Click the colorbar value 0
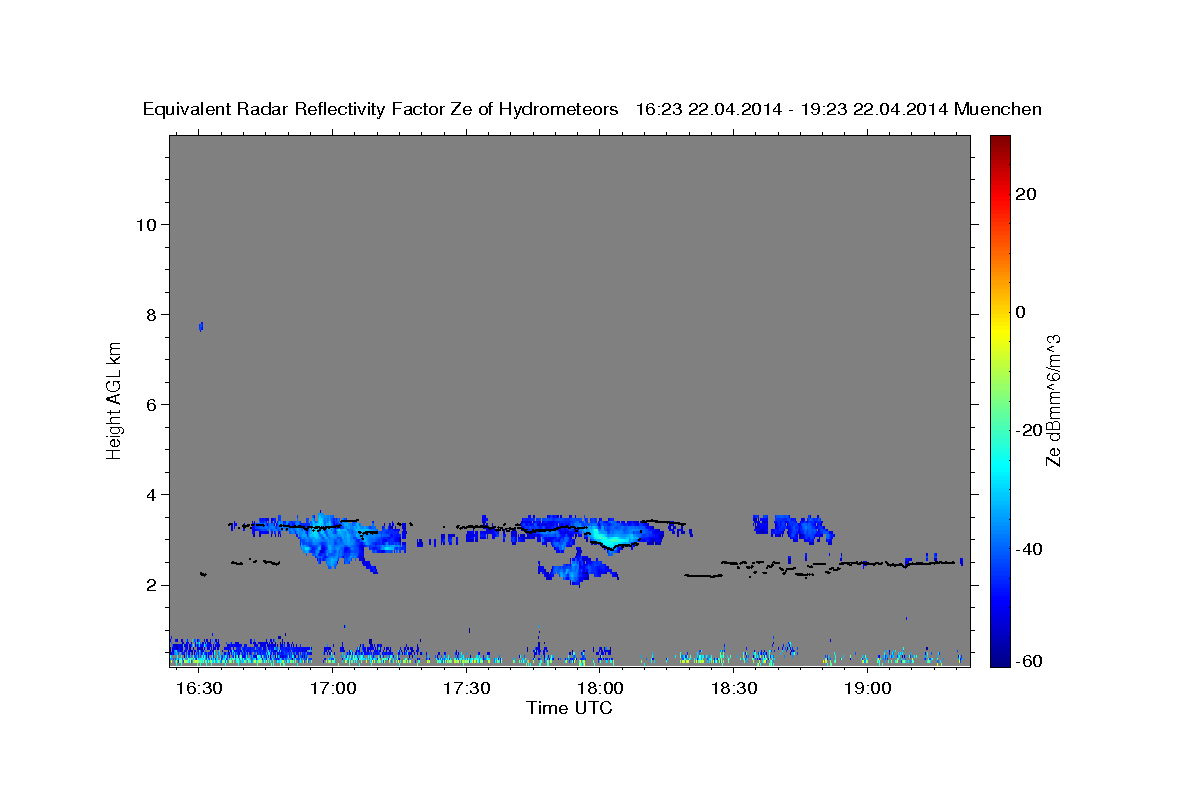 pyautogui.click(x=1021, y=312)
